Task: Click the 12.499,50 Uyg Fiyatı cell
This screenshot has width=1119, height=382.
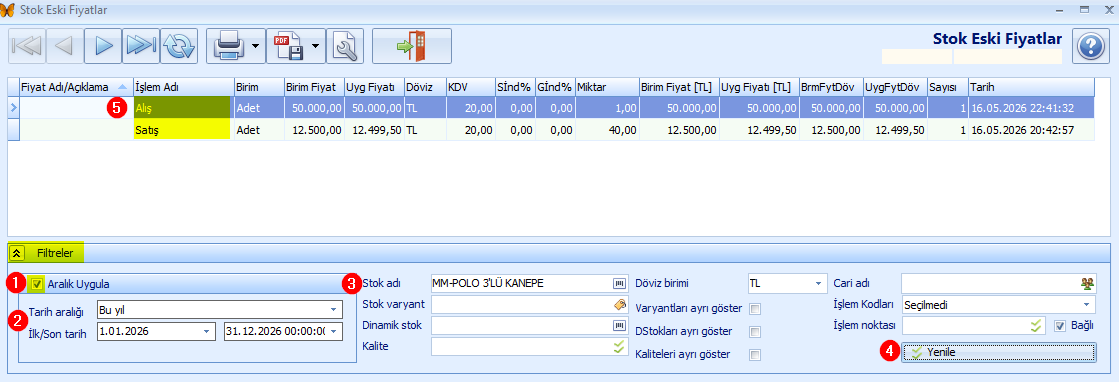Action: coord(374,130)
